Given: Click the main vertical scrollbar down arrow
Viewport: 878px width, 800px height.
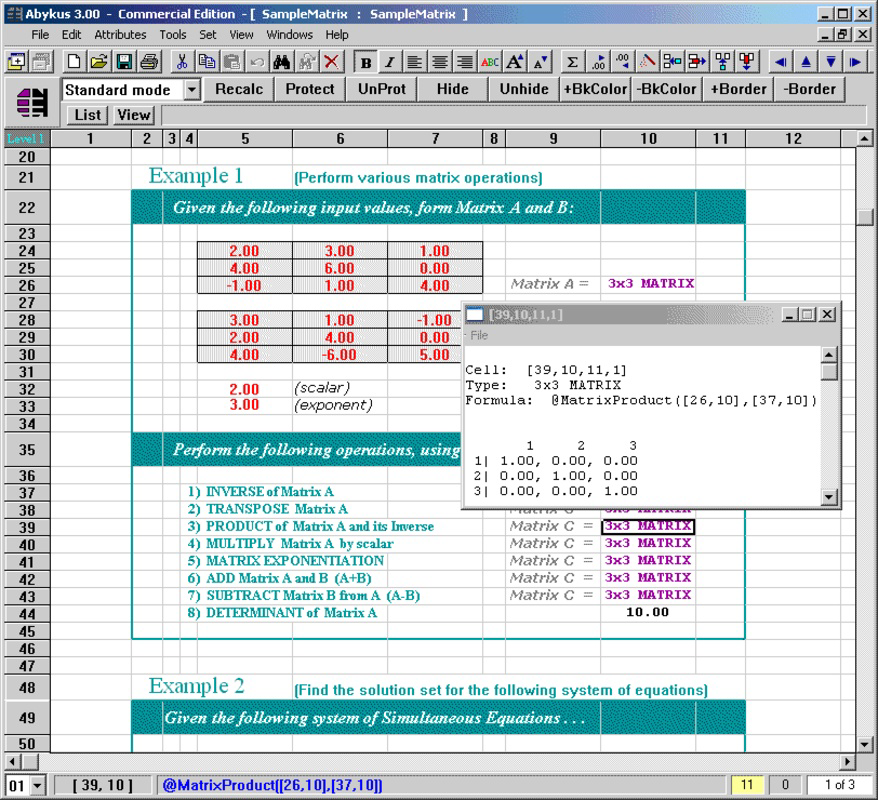Looking at the screenshot, I should click(865, 745).
